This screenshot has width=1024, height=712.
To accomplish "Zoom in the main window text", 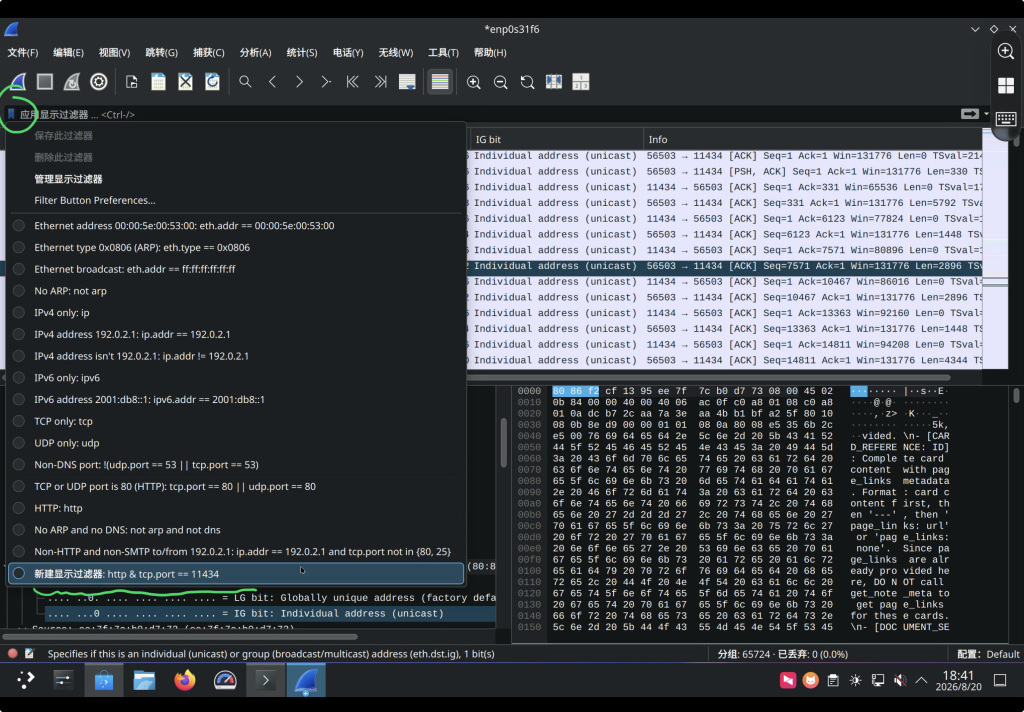I will pyautogui.click(x=473, y=82).
